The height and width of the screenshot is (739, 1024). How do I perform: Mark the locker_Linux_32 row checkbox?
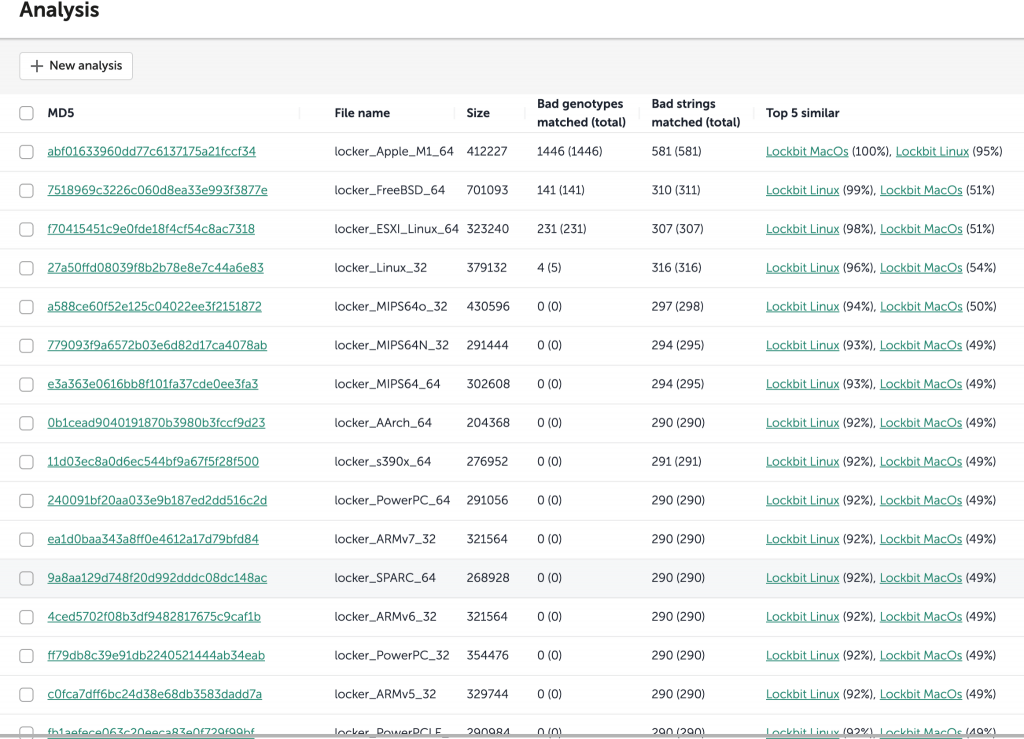click(27, 268)
